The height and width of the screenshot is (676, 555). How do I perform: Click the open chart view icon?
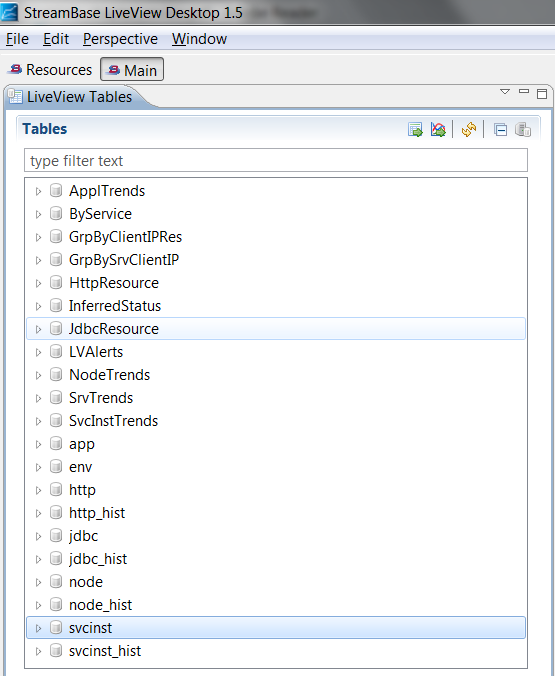[x=438, y=129]
